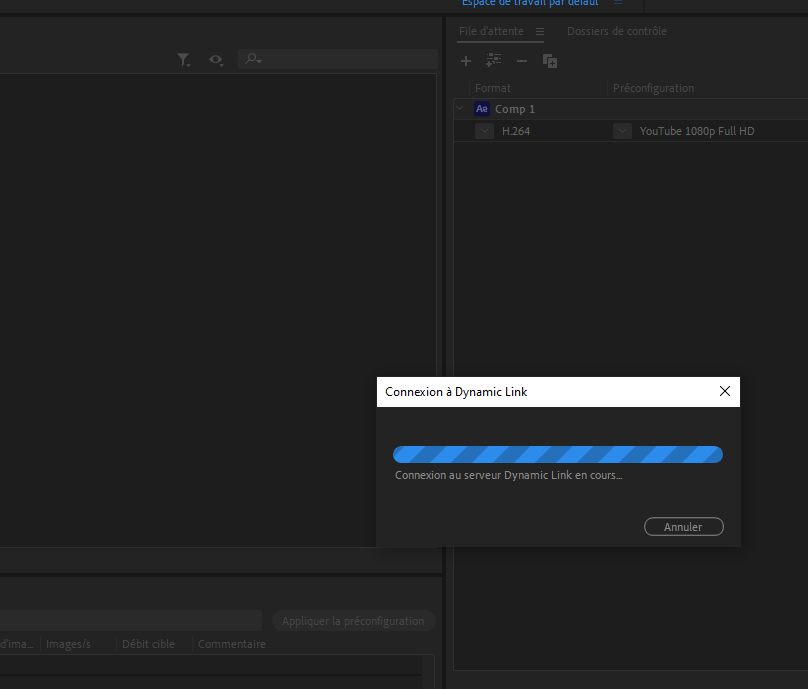Select the Comp 1 queue item

631,109
